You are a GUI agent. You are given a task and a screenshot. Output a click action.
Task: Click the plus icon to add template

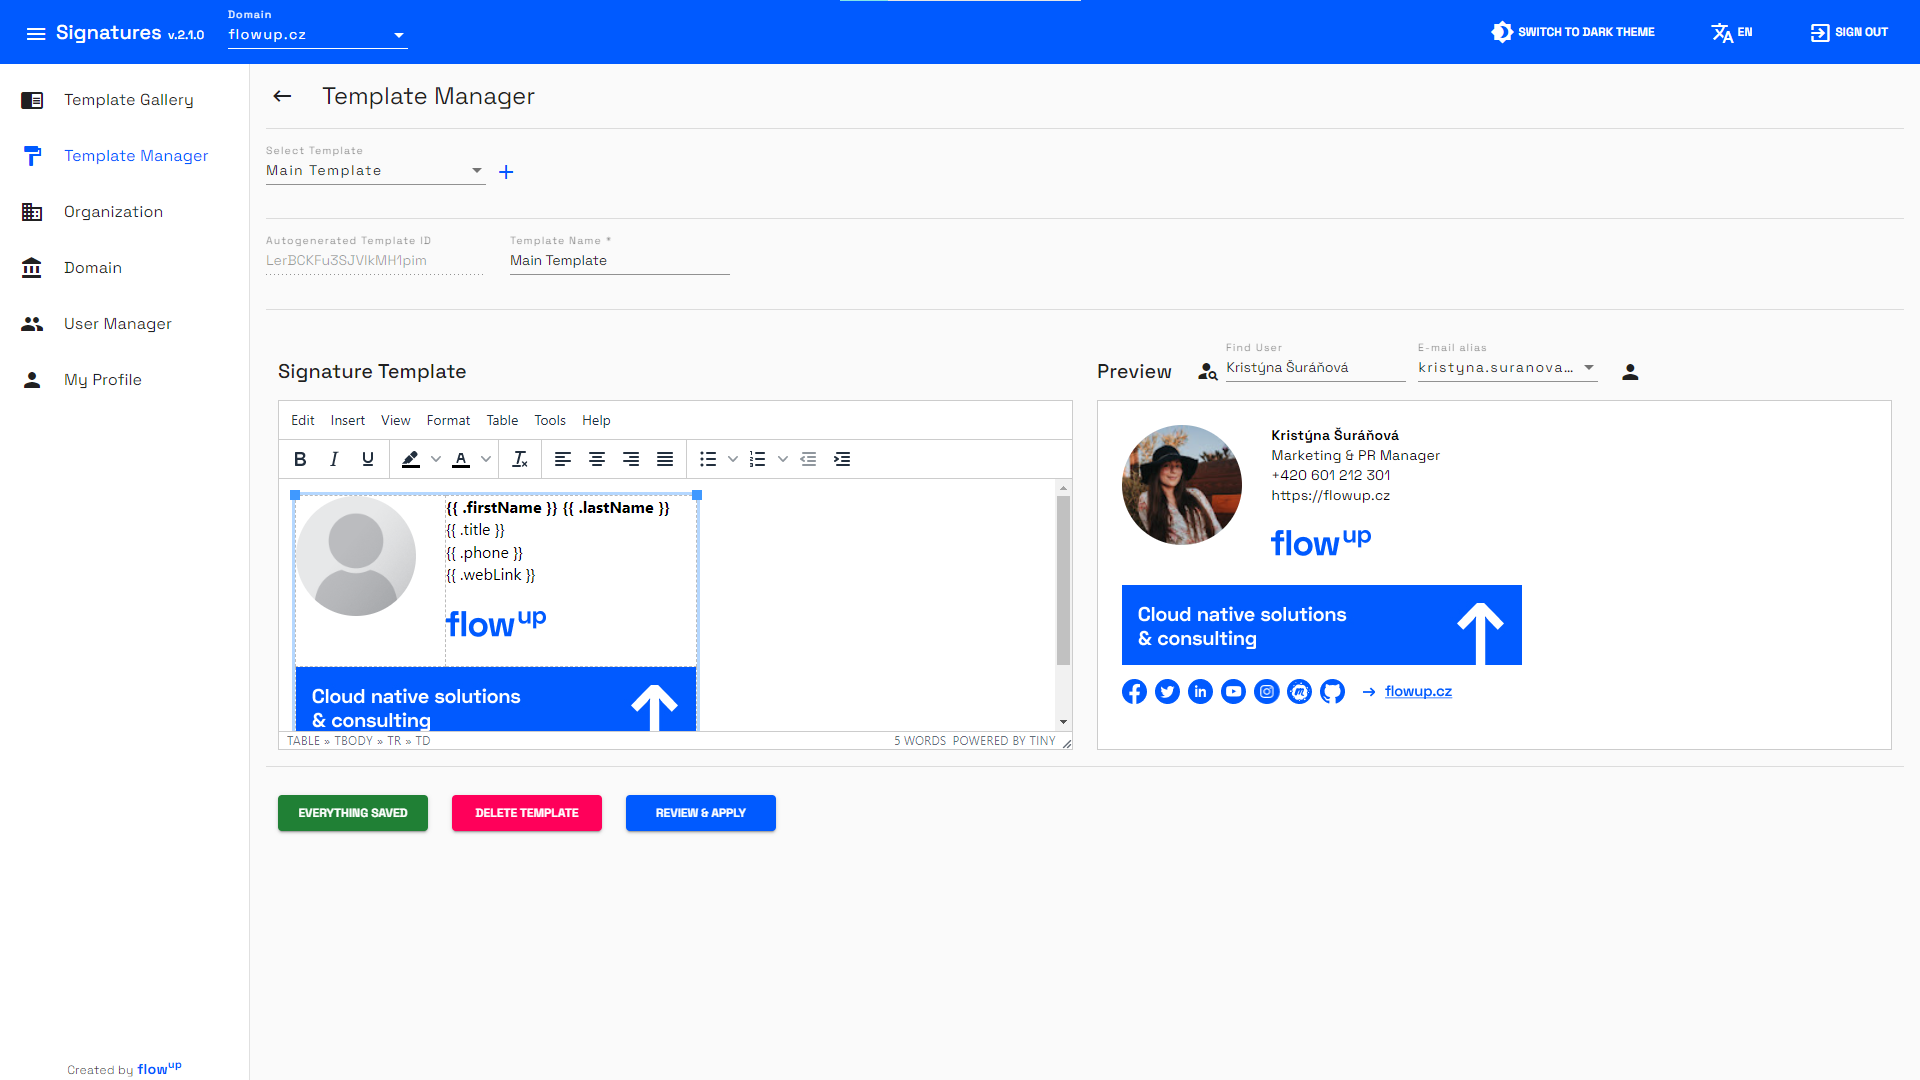(506, 172)
